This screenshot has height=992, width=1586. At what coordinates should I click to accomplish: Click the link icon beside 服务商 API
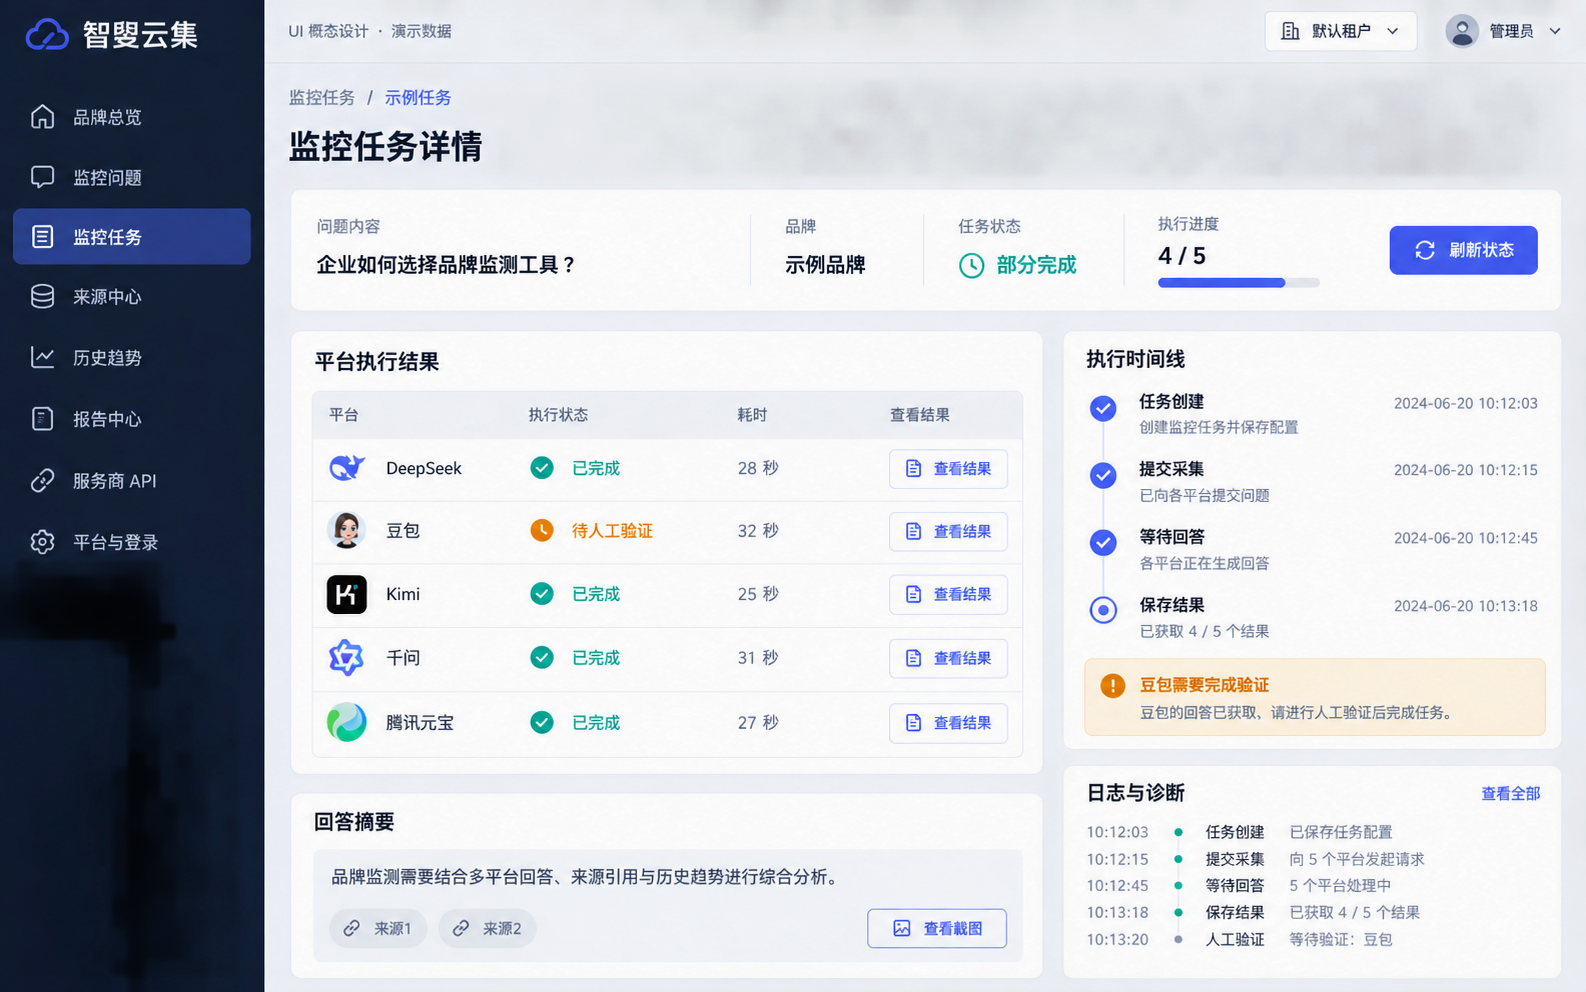(42, 481)
